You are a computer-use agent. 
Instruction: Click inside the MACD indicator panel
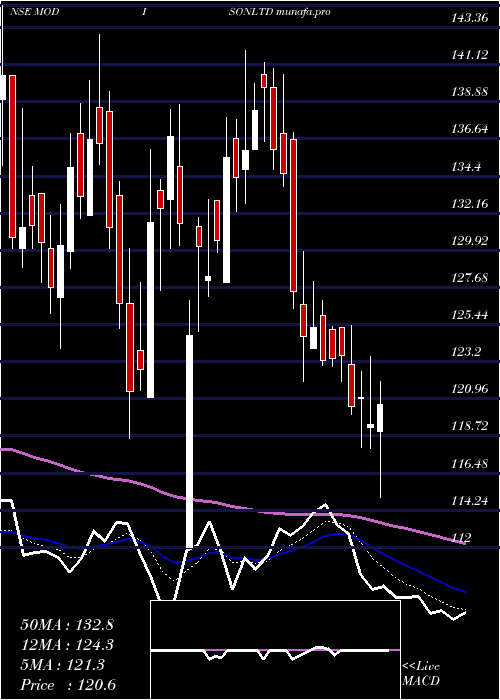[275, 650]
